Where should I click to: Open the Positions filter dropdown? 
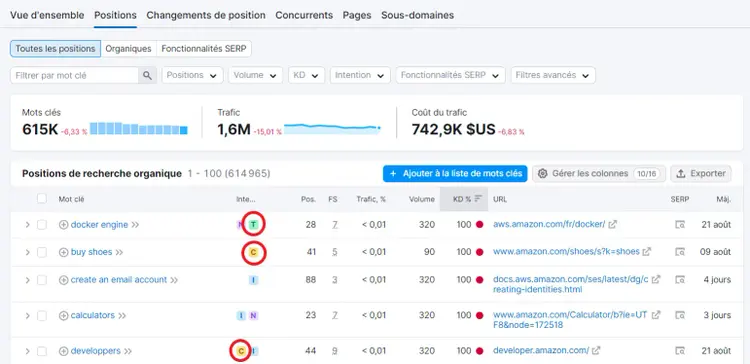(x=192, y=75)
